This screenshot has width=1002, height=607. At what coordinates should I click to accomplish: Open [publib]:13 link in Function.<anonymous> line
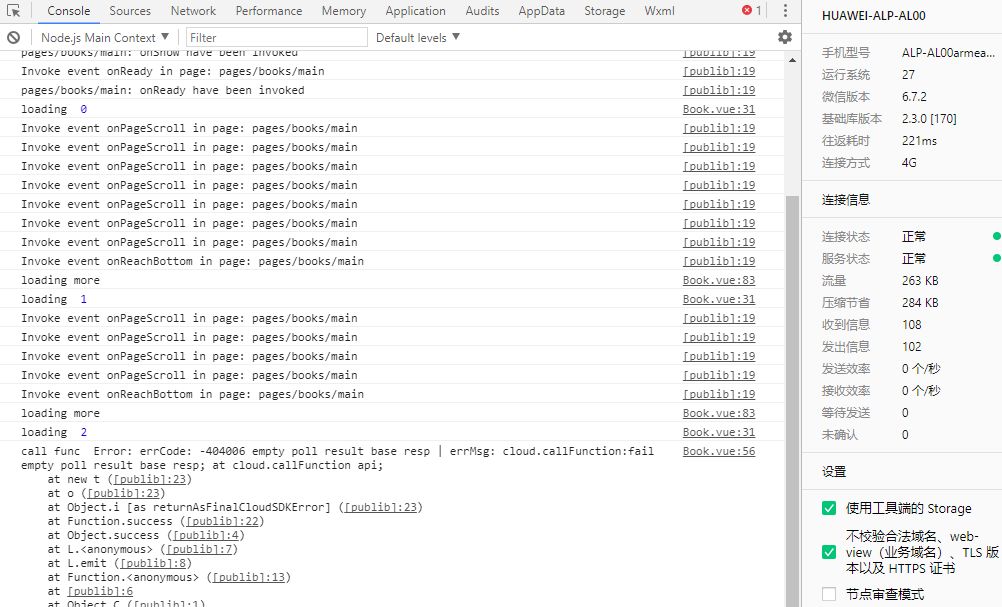pyautogui.click(x=248, y=578)
